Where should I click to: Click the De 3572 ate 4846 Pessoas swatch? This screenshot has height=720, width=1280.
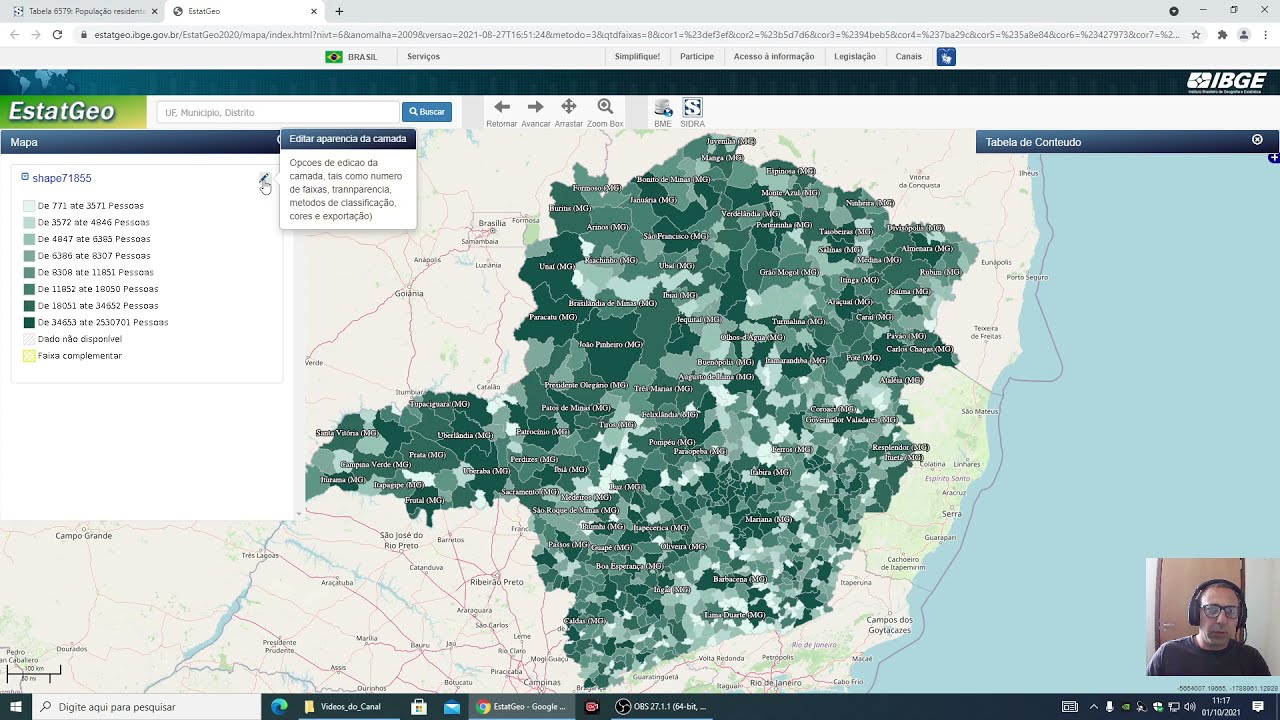click(29, 222)
